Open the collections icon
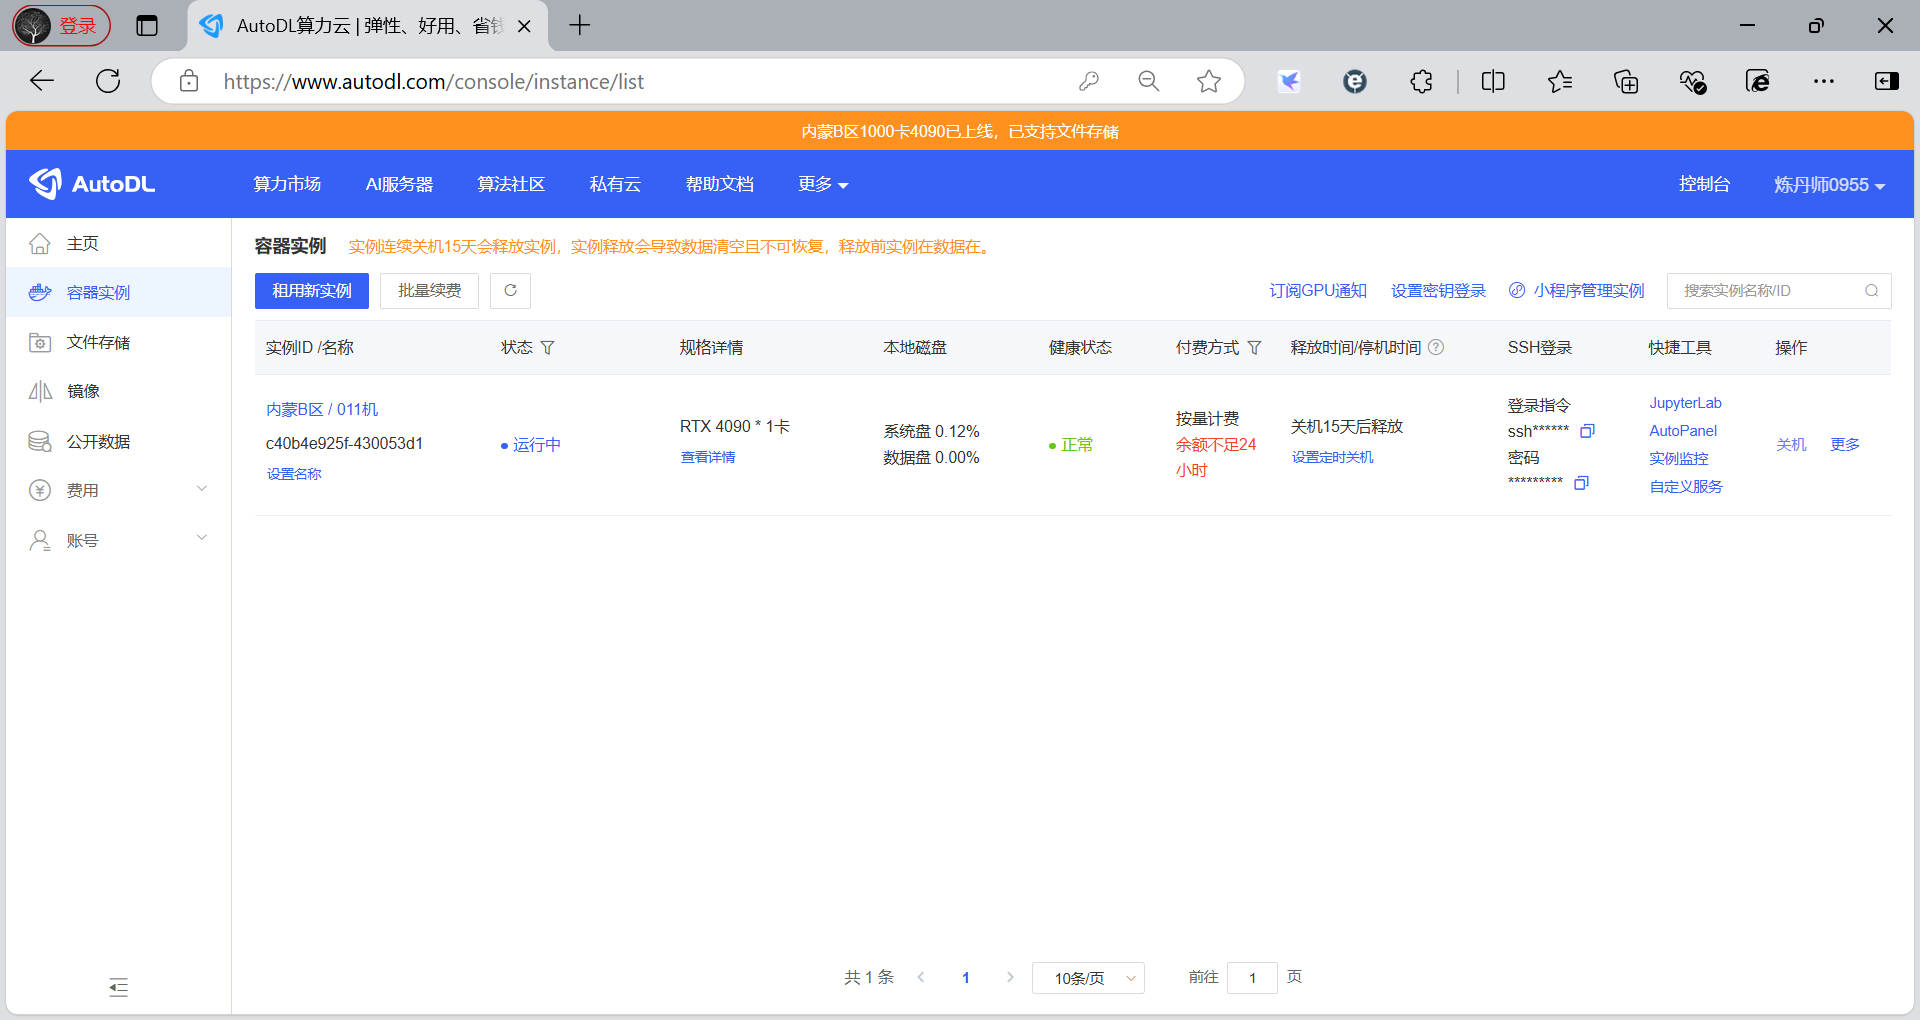The width and height of the screenshot is (1920, 1020). (1626, 81)
